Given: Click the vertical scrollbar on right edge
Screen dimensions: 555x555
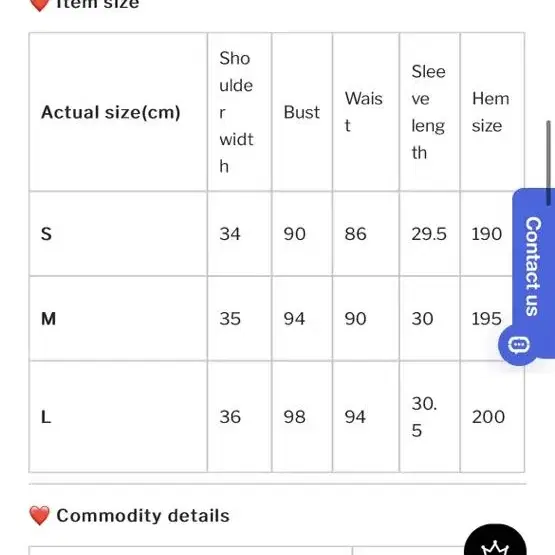Looking at the screenshot, I should coord(548,163).
